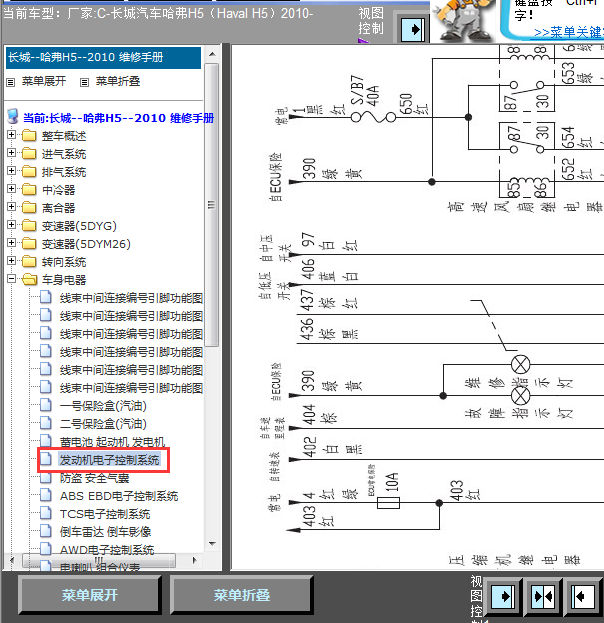Click page icon of 一号保险盒(汽油)
Viewport: 604px width, 623px height.
tap(46, 405)
